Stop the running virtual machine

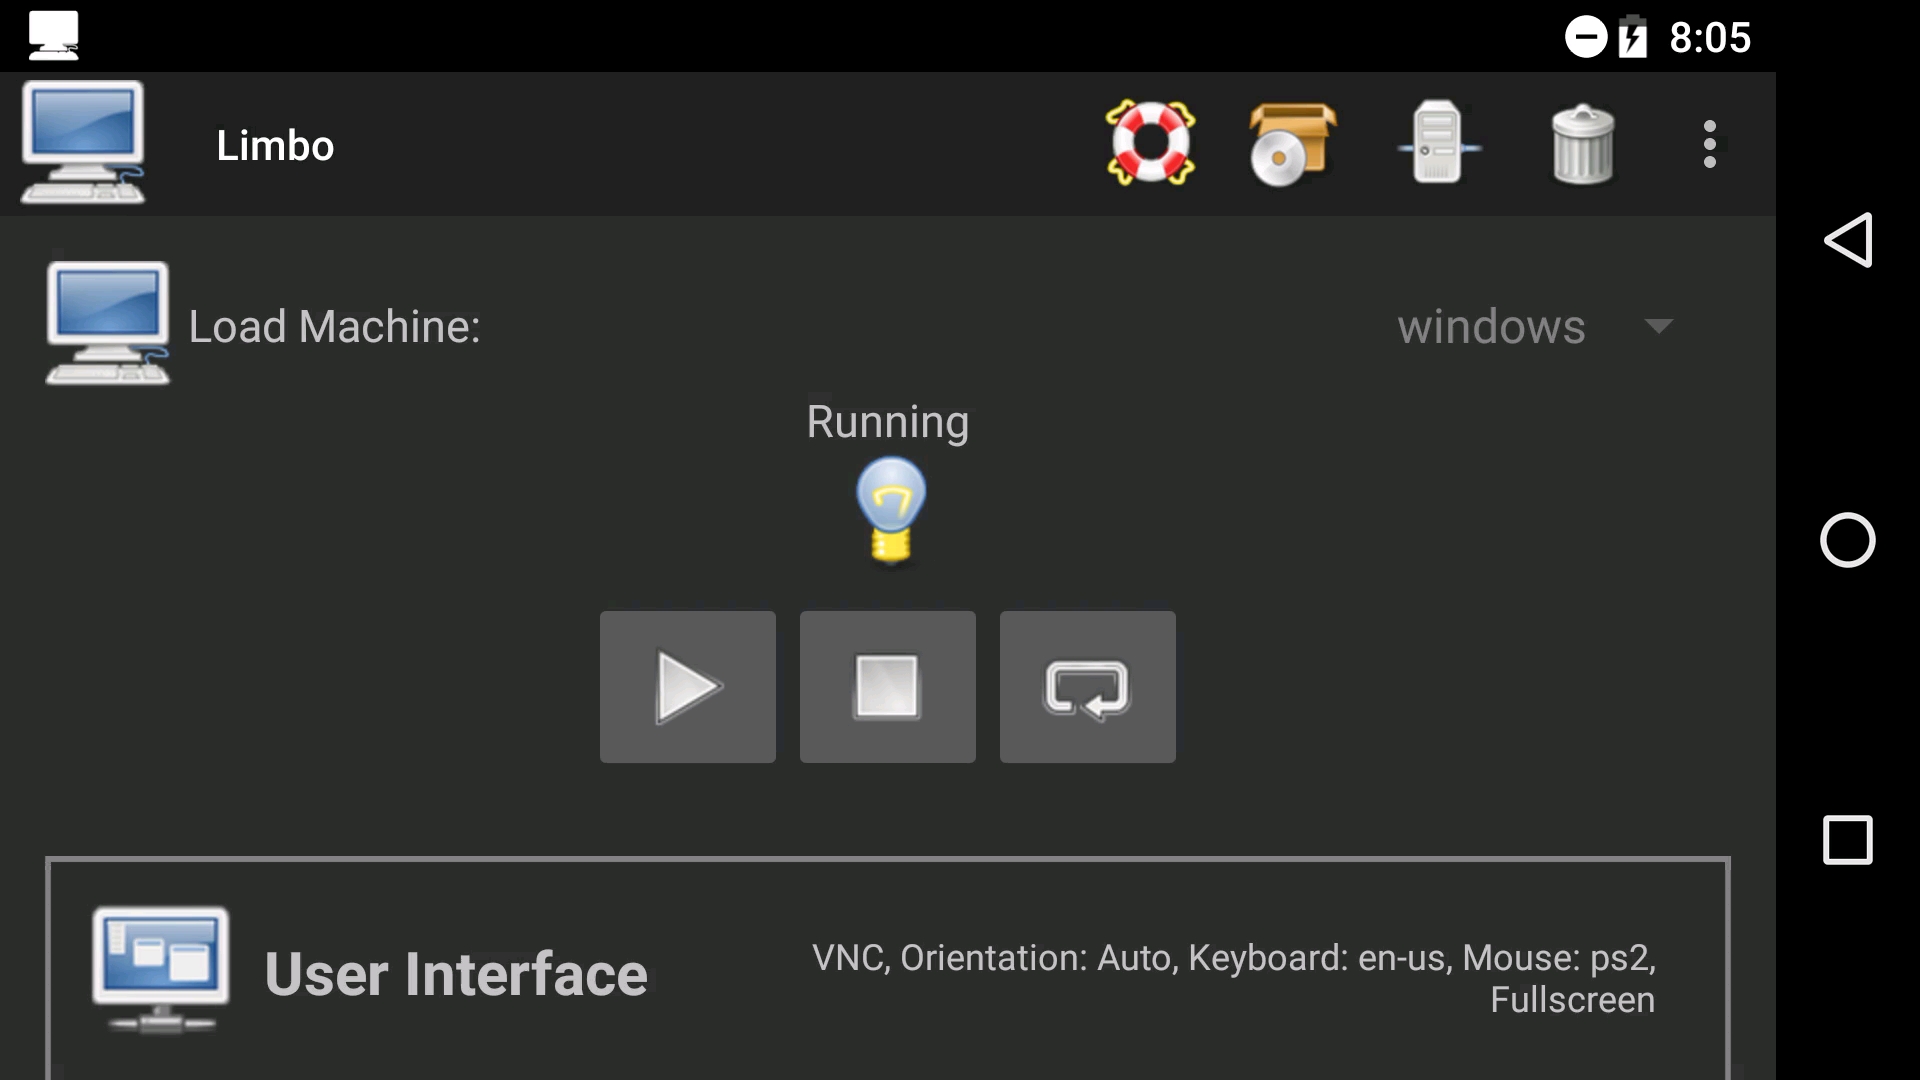tap(887, 687)
